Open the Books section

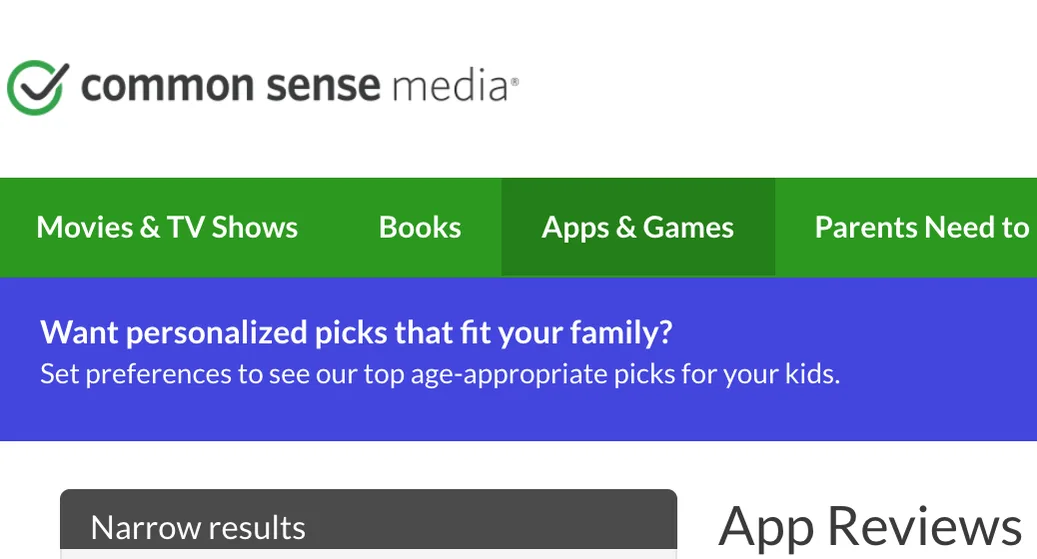420,227
